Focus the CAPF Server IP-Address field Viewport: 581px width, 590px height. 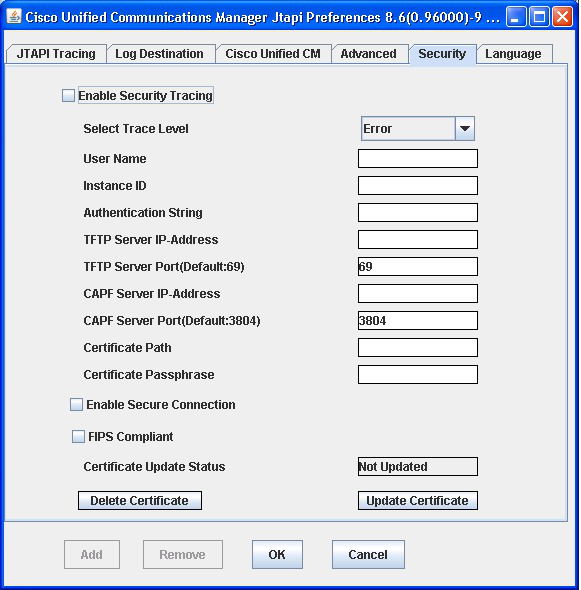[418, 293]
